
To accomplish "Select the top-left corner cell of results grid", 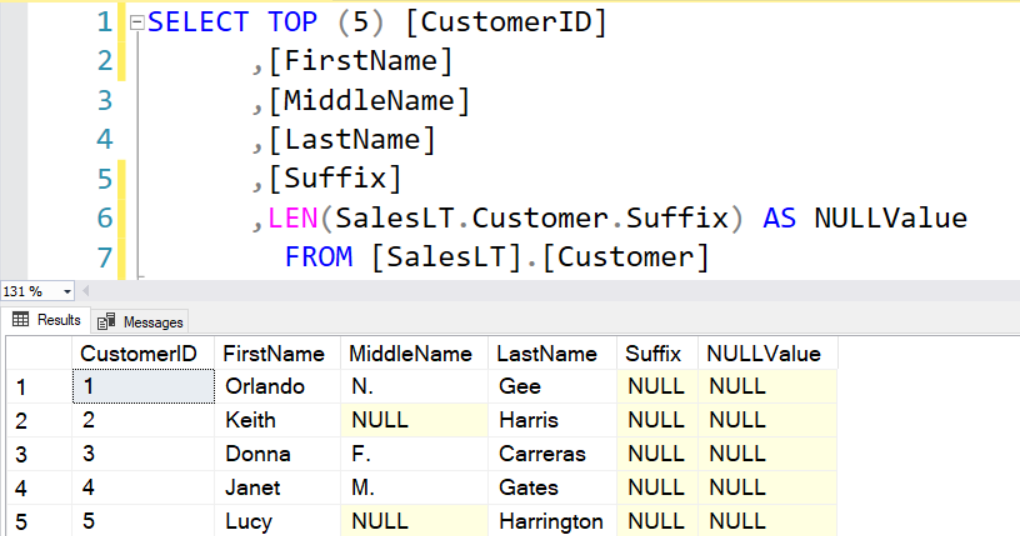I will click(39, 353).
